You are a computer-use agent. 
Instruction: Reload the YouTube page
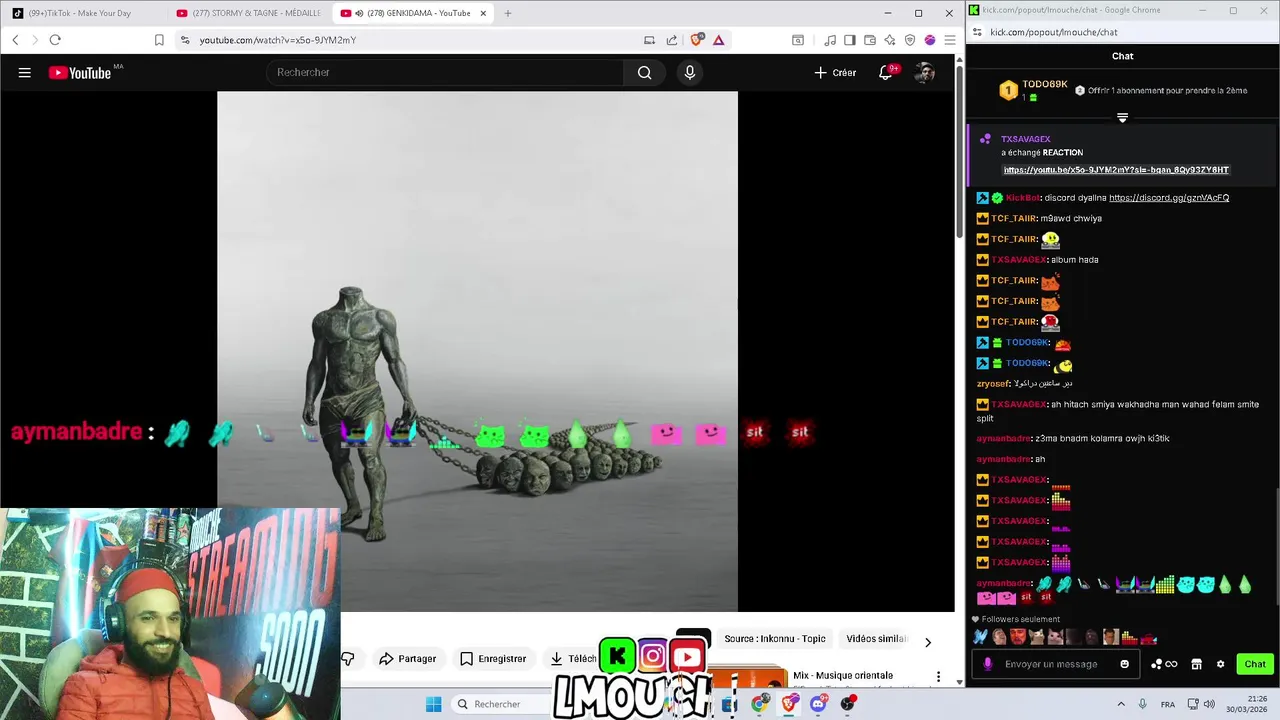click(x=55, y=40)
